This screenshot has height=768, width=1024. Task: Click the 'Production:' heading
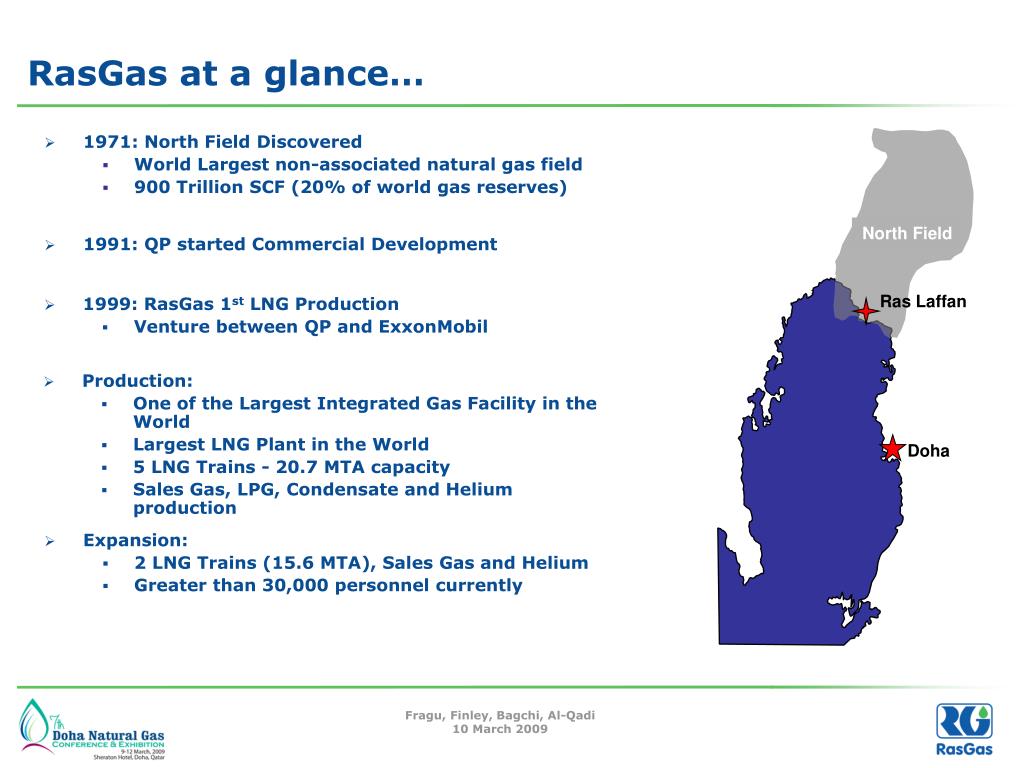coord(137,381)
